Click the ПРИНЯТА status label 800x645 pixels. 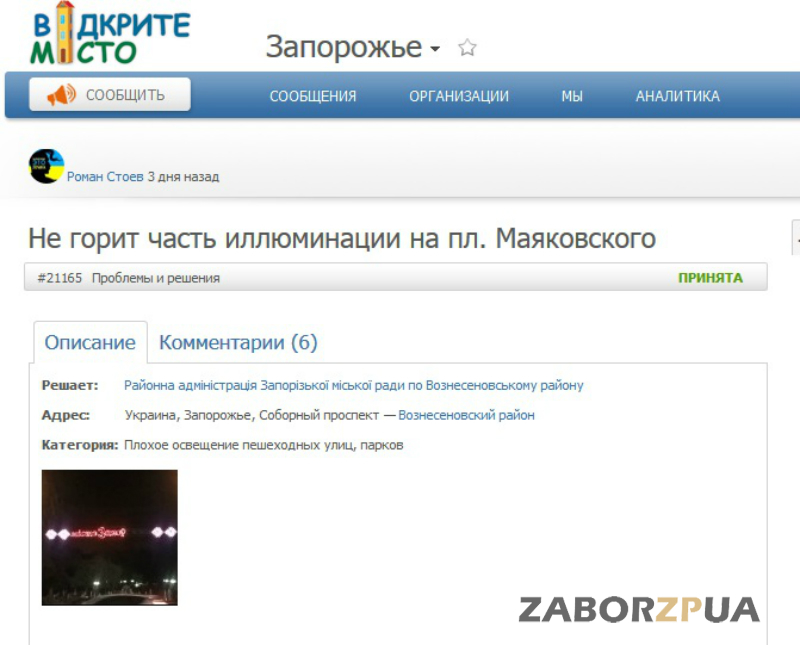point(710,278)
